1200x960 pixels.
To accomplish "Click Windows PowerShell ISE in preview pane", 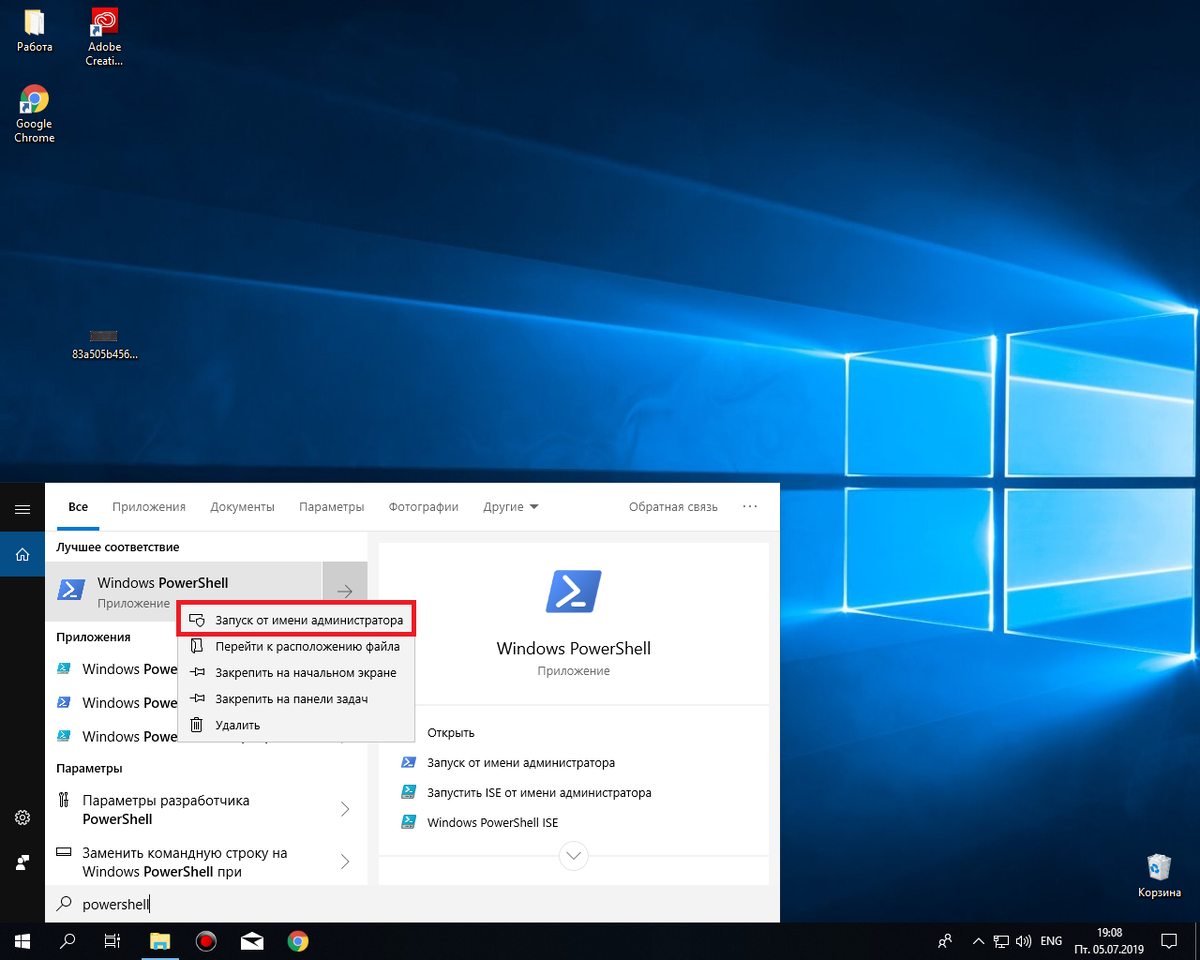I will tap(492, 823).
